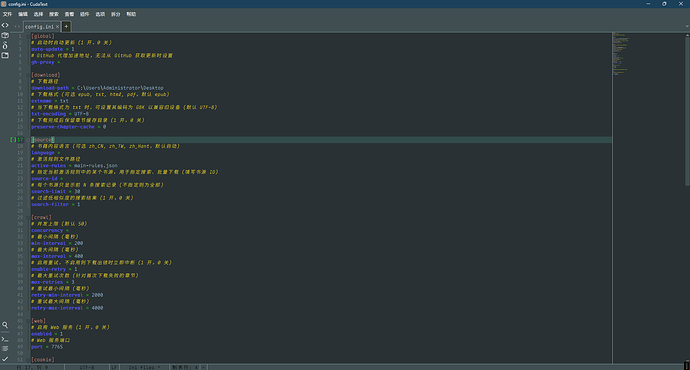
Task: Click the concurrency = line
Action: pyautogui.click(x=50, y=230)
